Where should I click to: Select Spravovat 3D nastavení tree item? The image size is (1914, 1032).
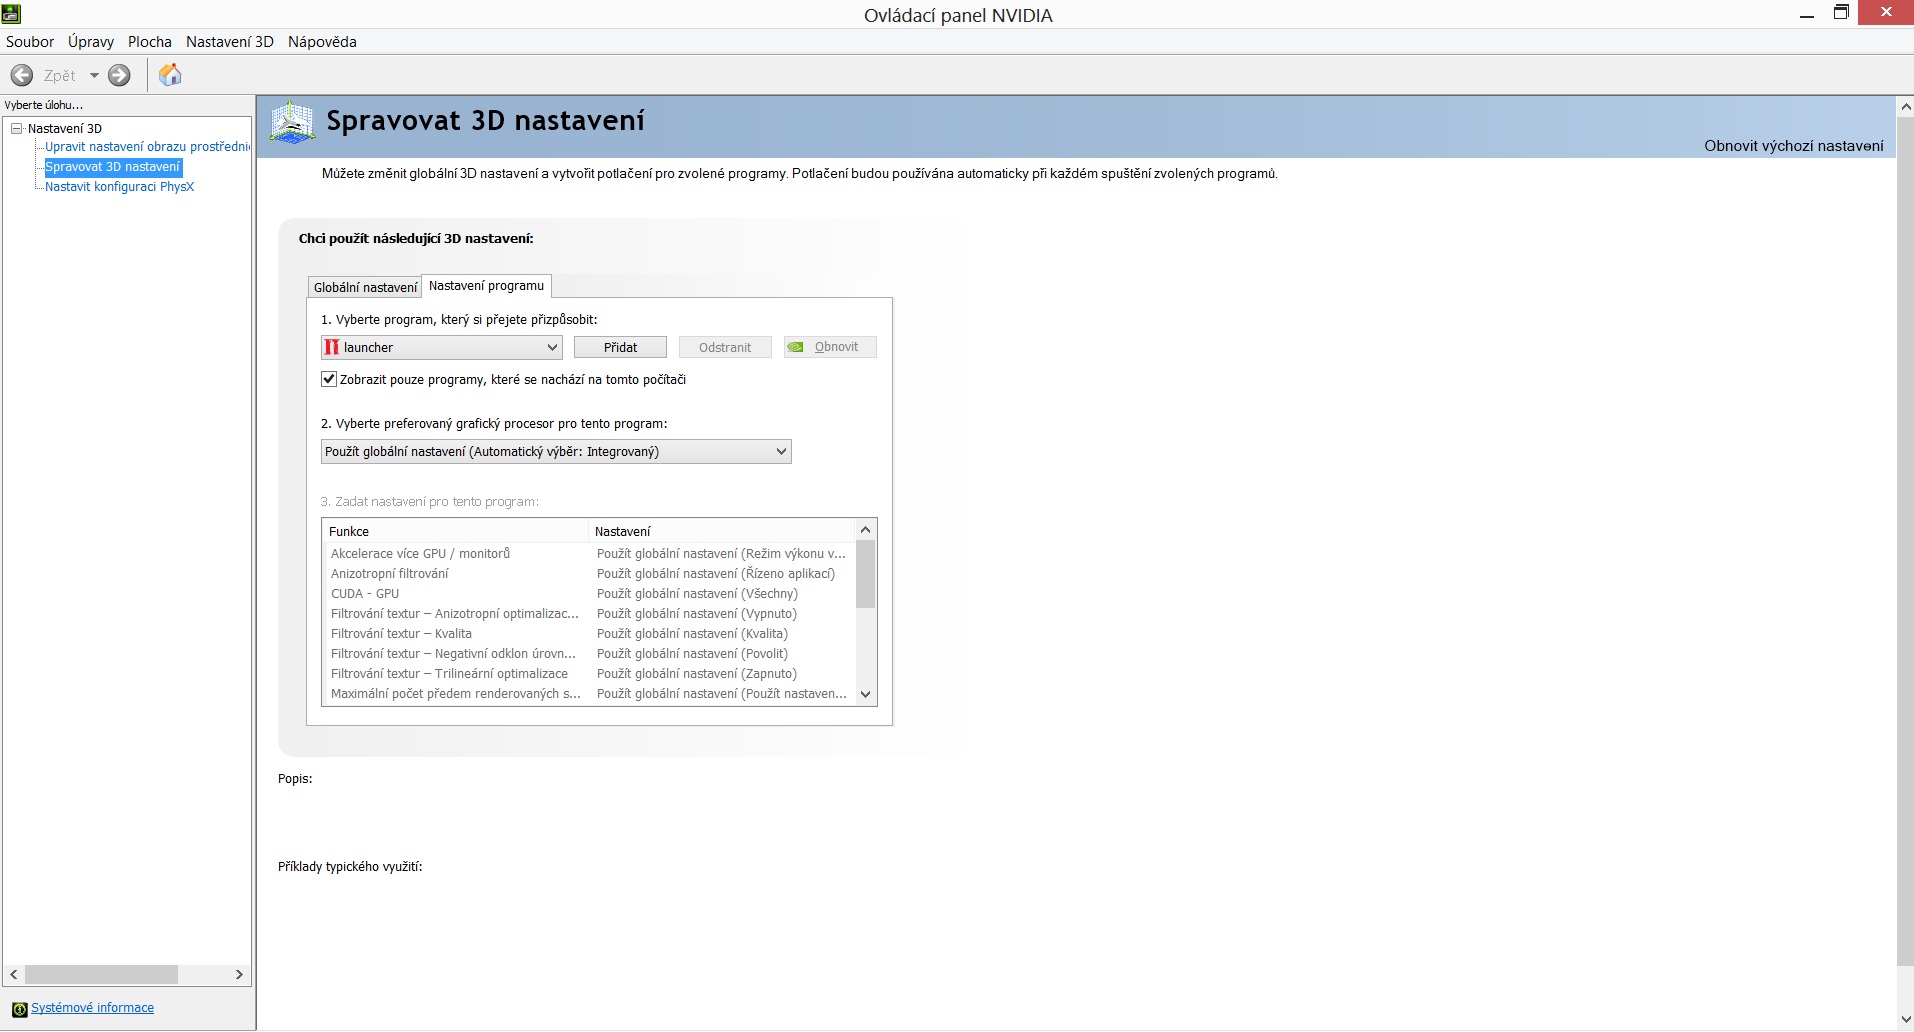[113, 167]
